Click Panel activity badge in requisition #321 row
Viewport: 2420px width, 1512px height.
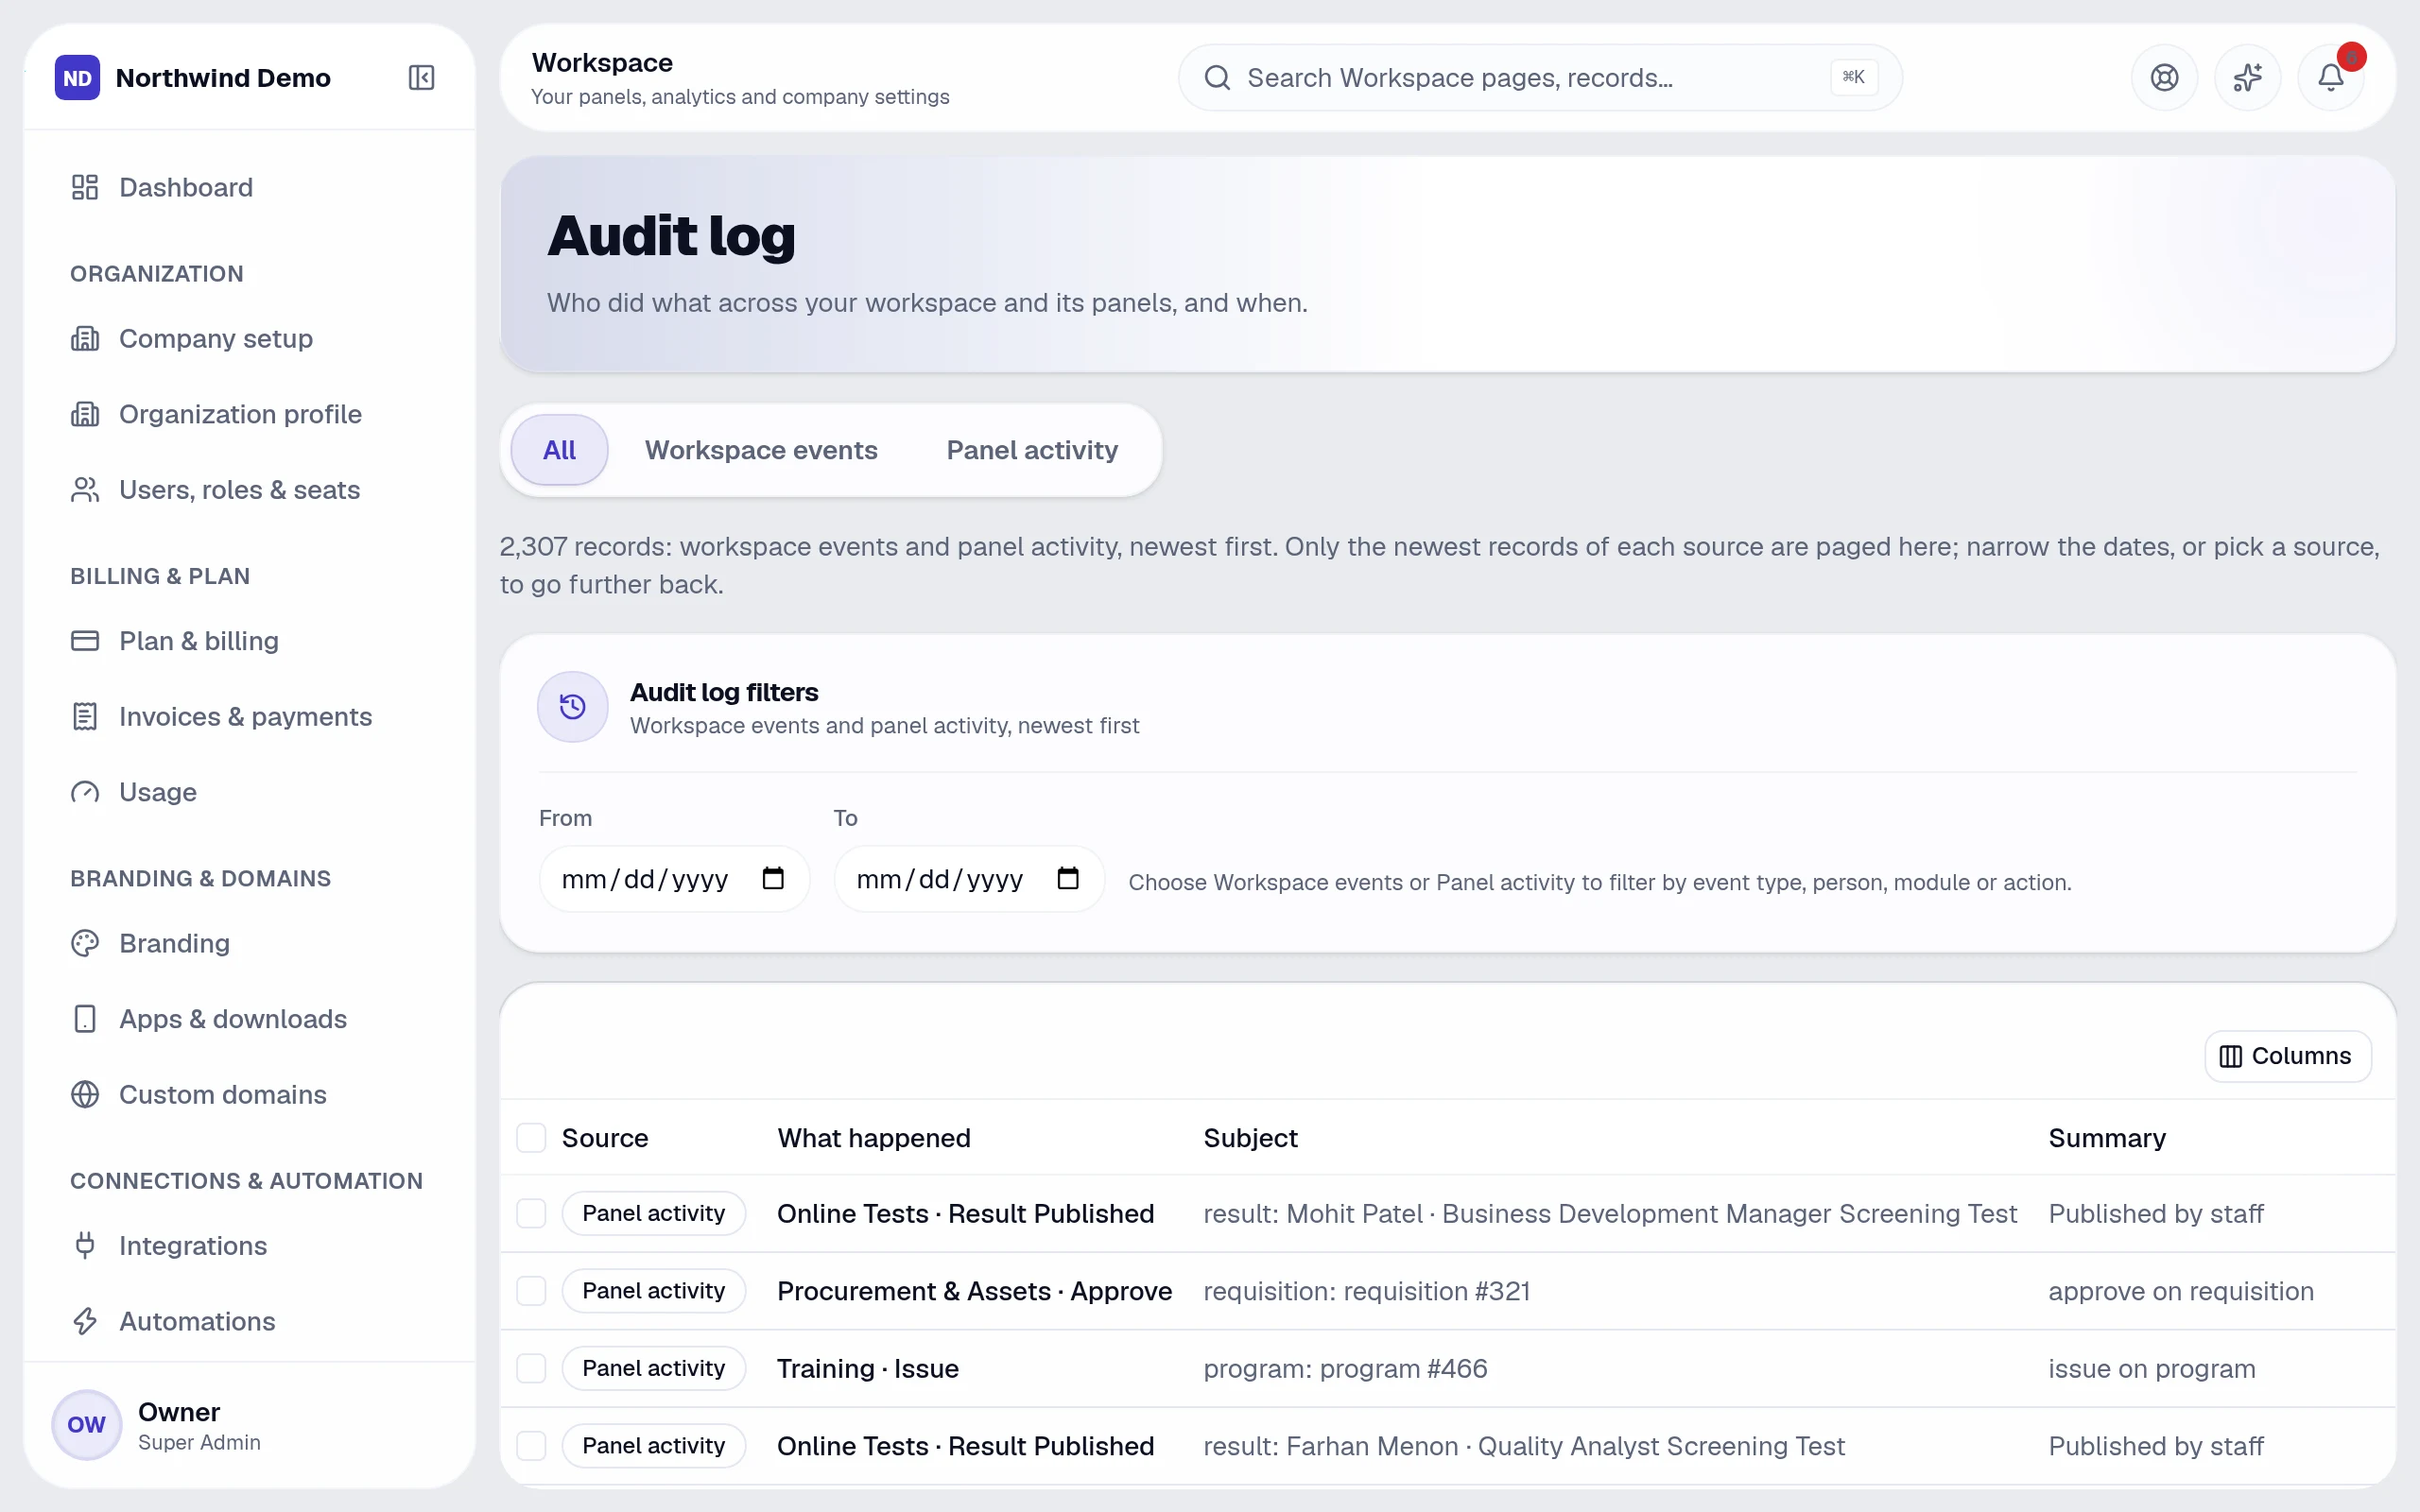[x=654, y=1291]
